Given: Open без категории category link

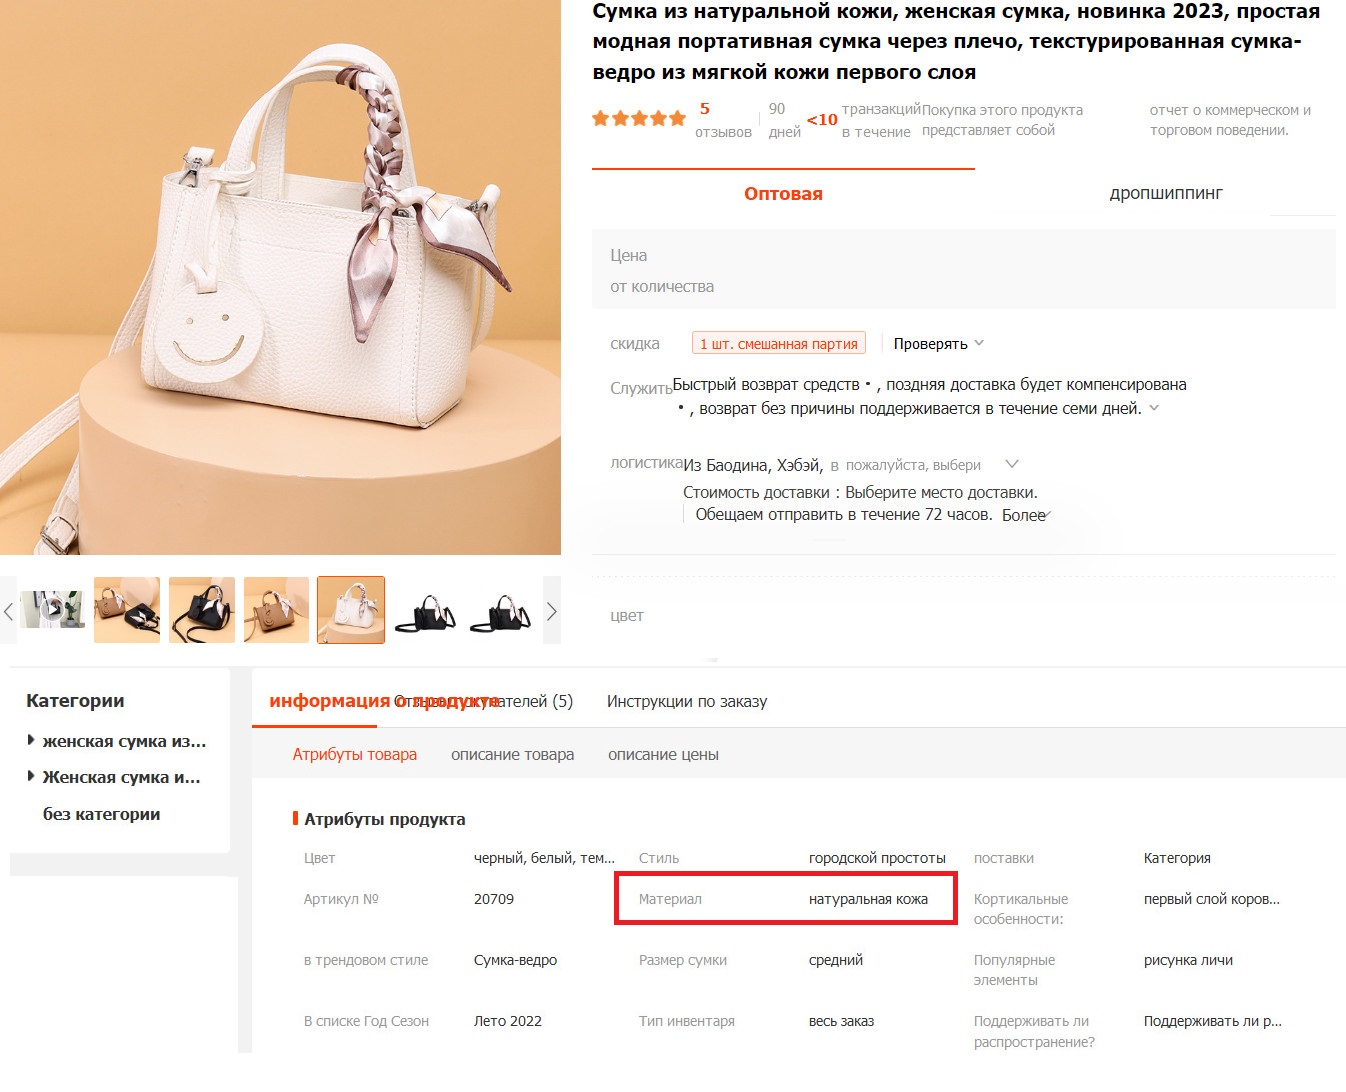Looking at the screenshot, I should 101,814.
